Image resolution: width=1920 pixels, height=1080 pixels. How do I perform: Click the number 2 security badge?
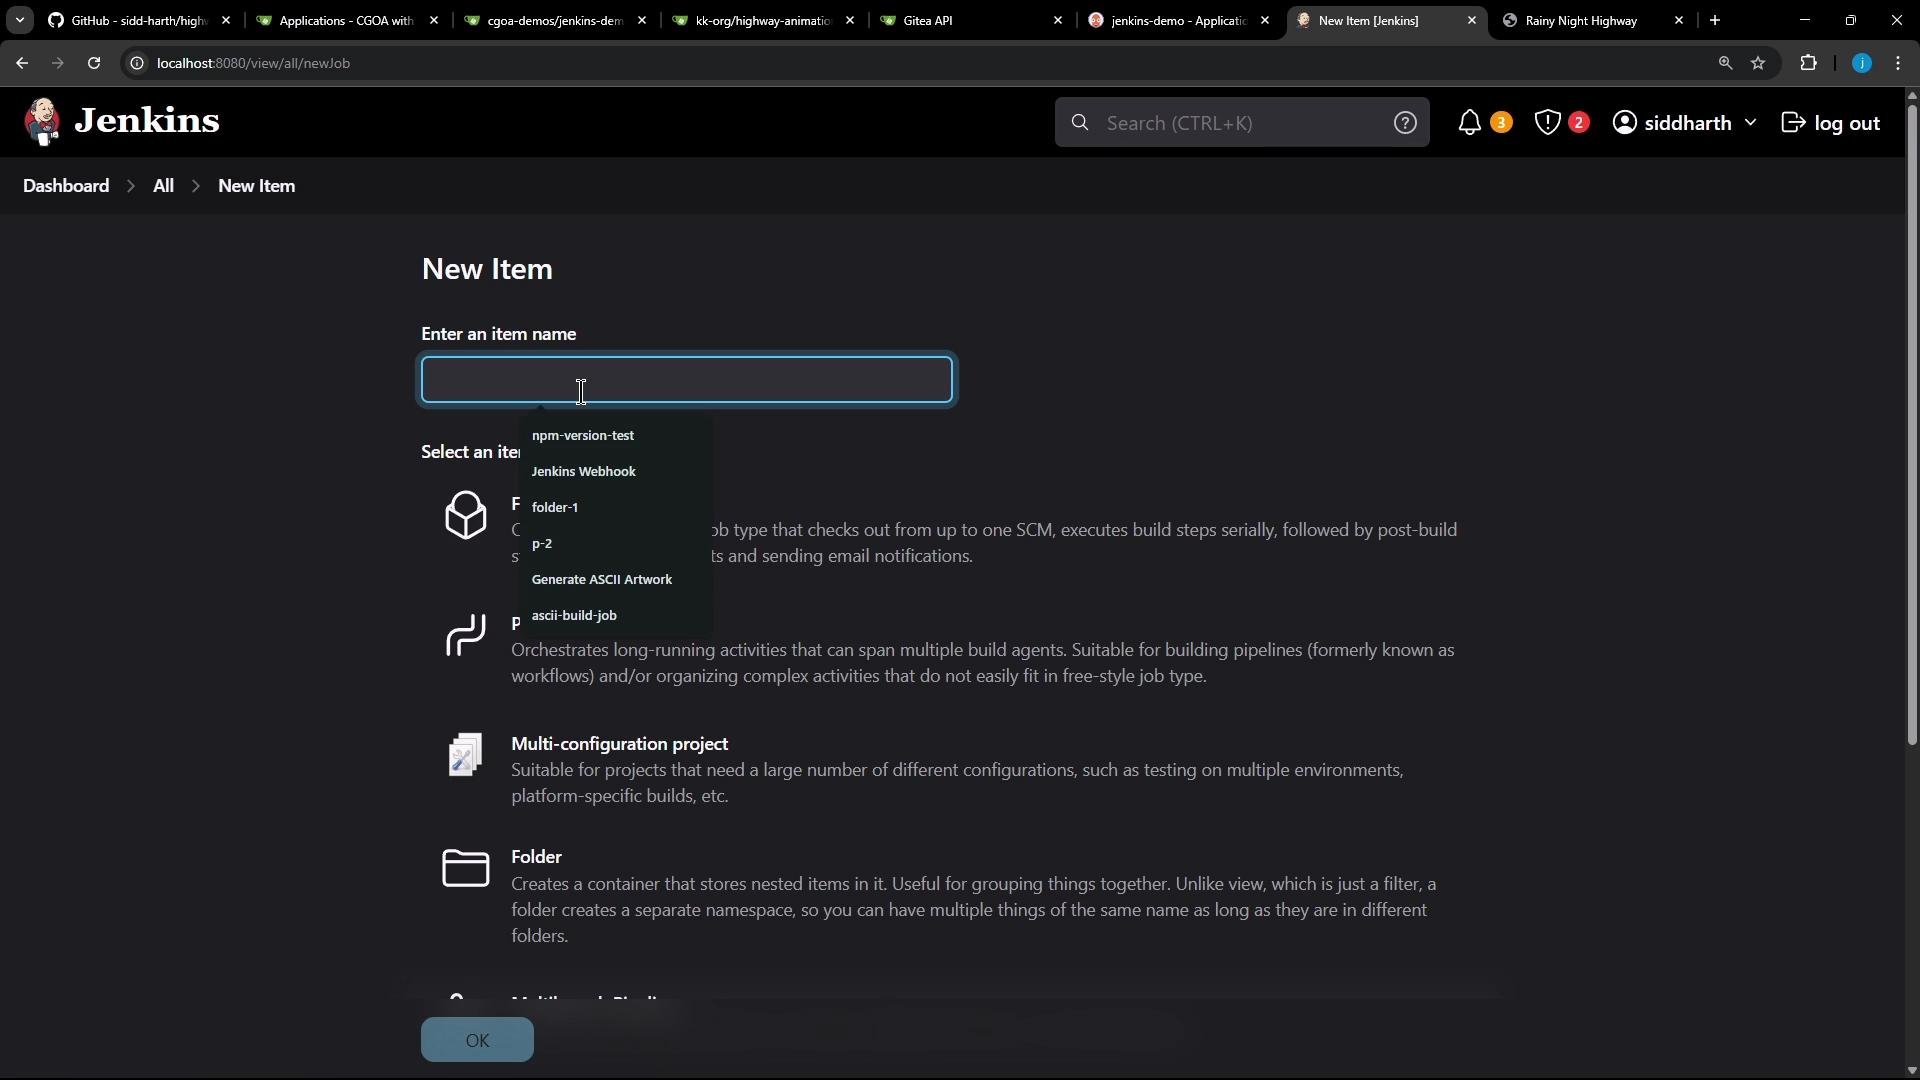(1579, 122)
